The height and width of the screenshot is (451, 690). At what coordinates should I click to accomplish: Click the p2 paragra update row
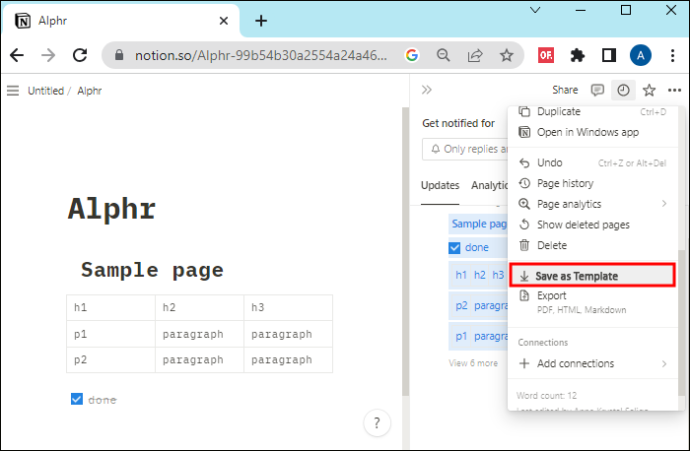(478, 305)
